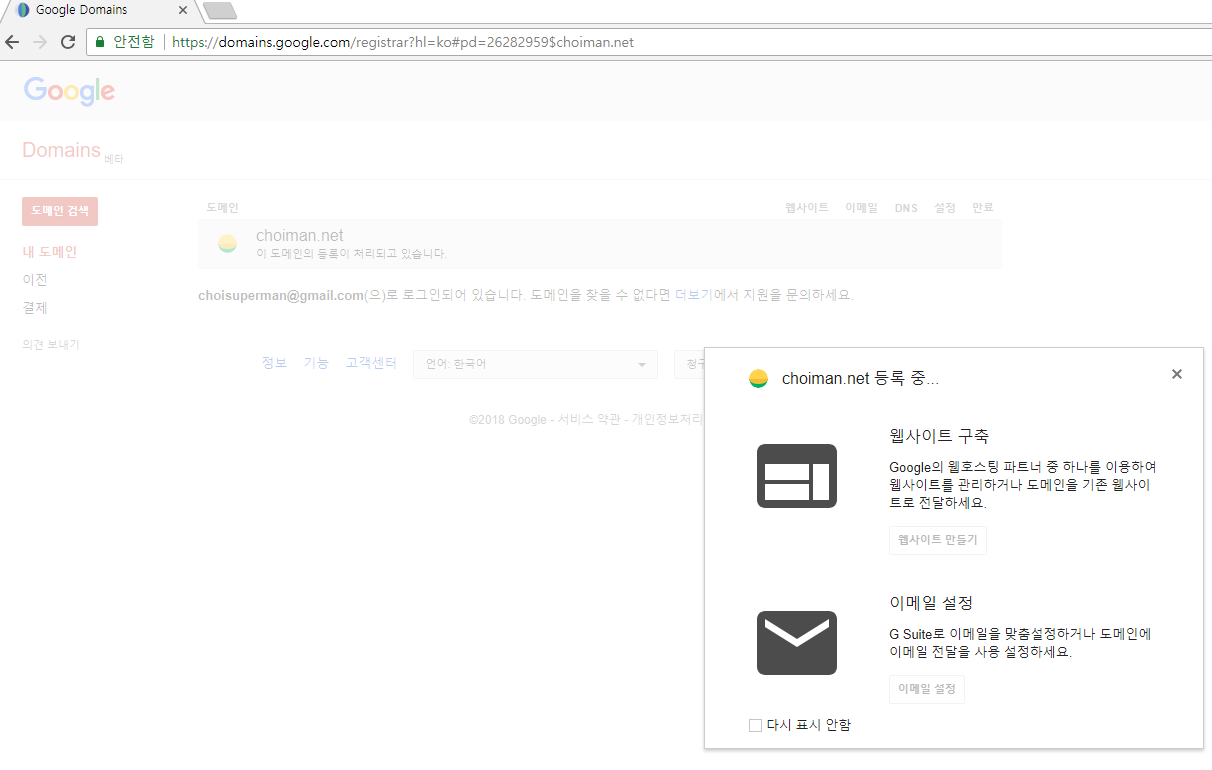This screenshot has width=1212, height=770.
Task: Click the 더보기 support link
Action: 694,295
